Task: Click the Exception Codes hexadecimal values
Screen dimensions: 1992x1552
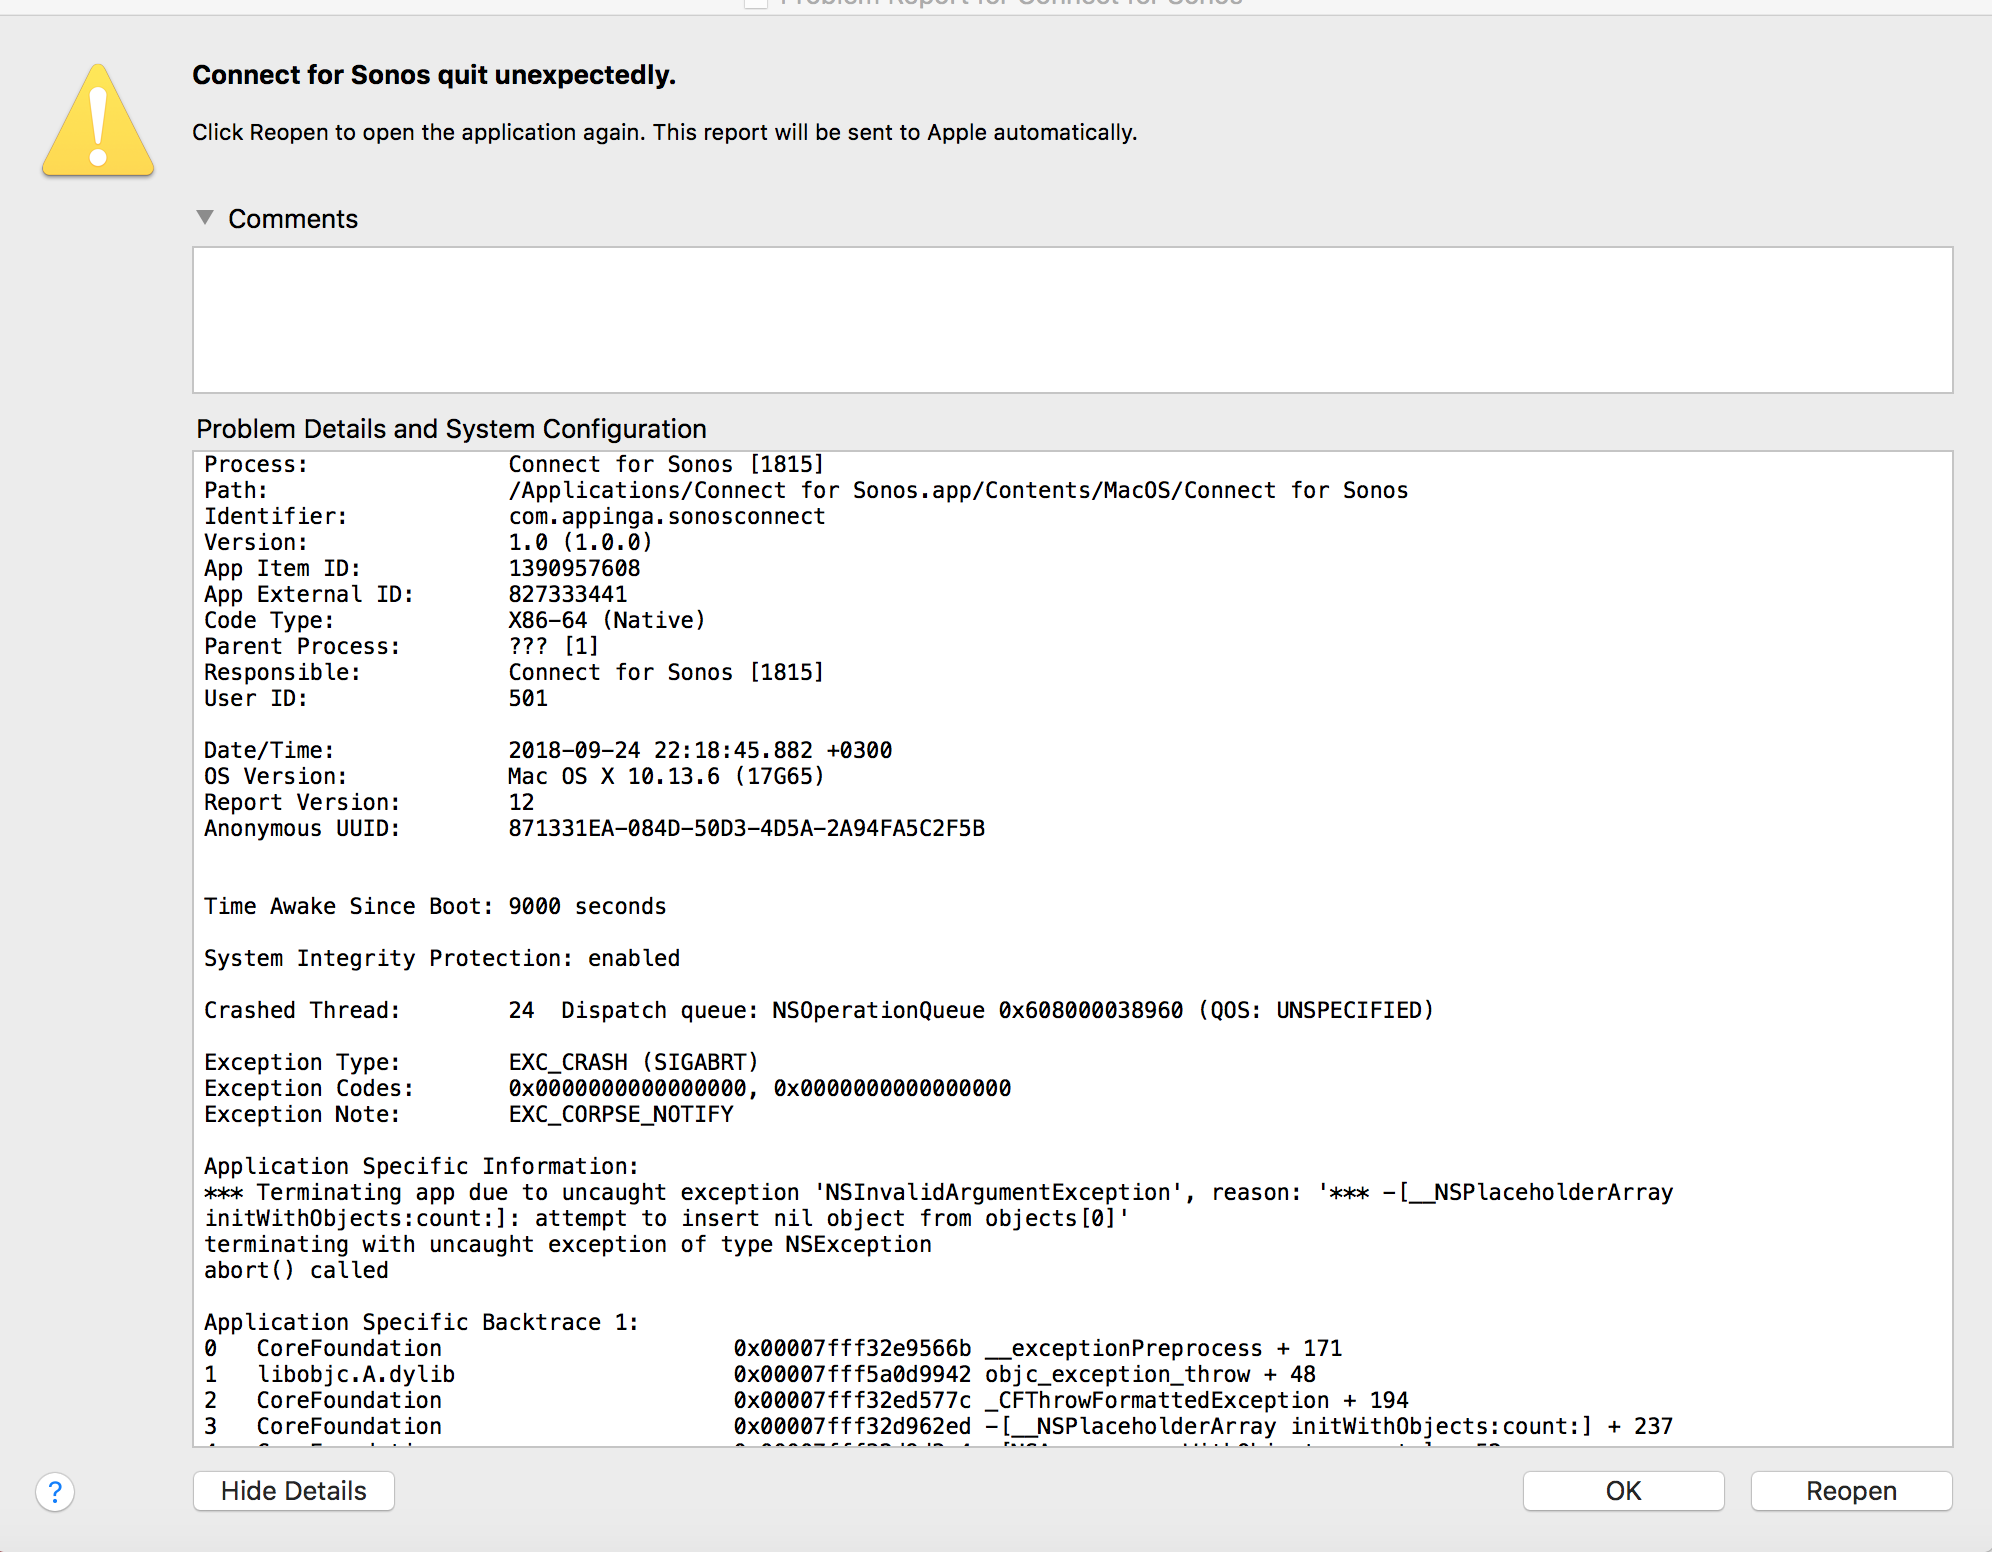Action: click(x=760, y=1088)
